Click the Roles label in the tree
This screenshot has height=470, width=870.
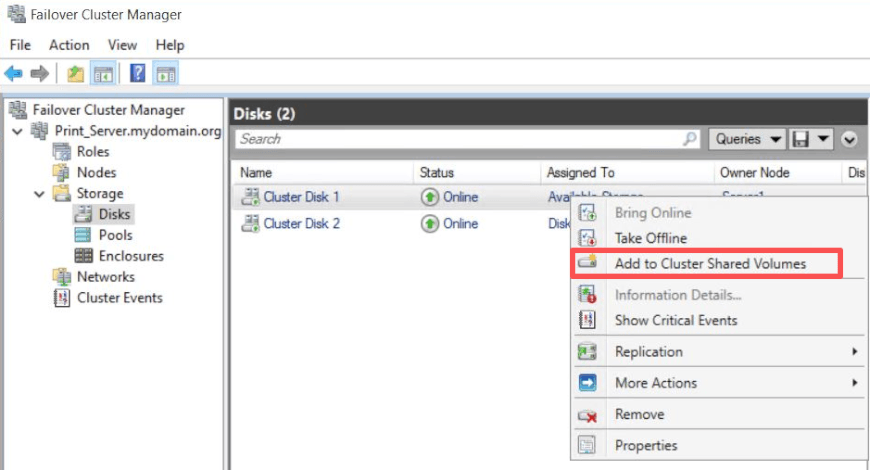tap(93, 151)
